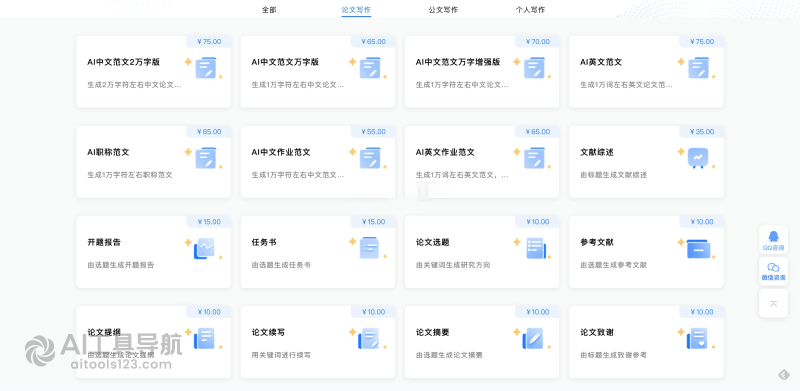Click the ¥15.00 price tag on 开题报告
800x391 pixels.
click(x=209, y=222)
